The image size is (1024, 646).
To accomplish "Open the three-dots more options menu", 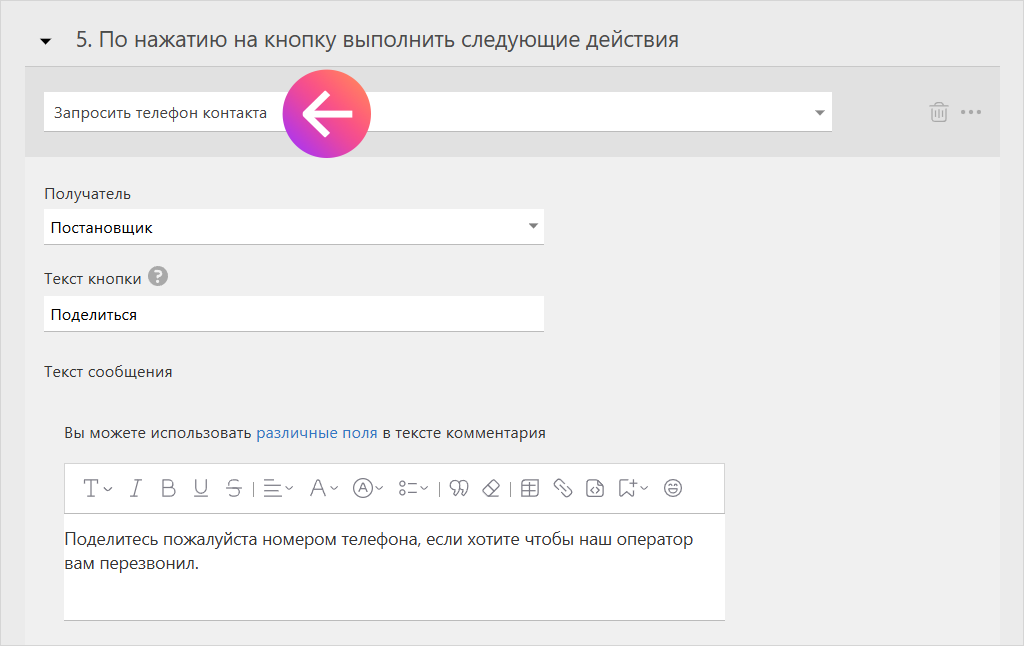I will coord(971,112).
